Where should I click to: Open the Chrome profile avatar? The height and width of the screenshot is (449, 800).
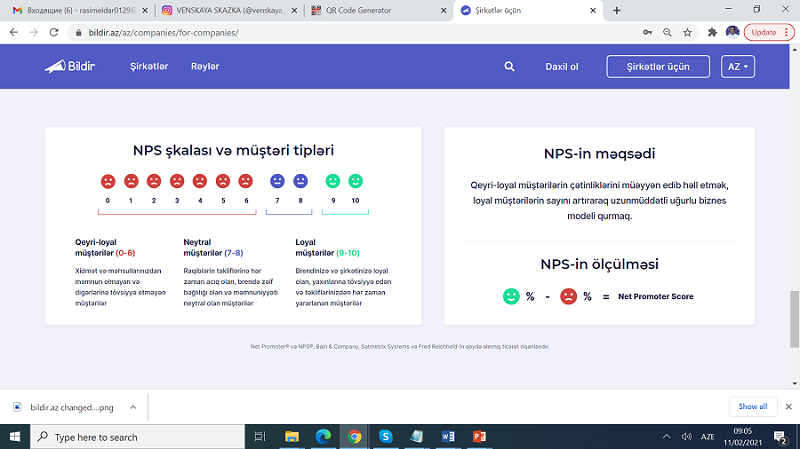click(732, 32)
